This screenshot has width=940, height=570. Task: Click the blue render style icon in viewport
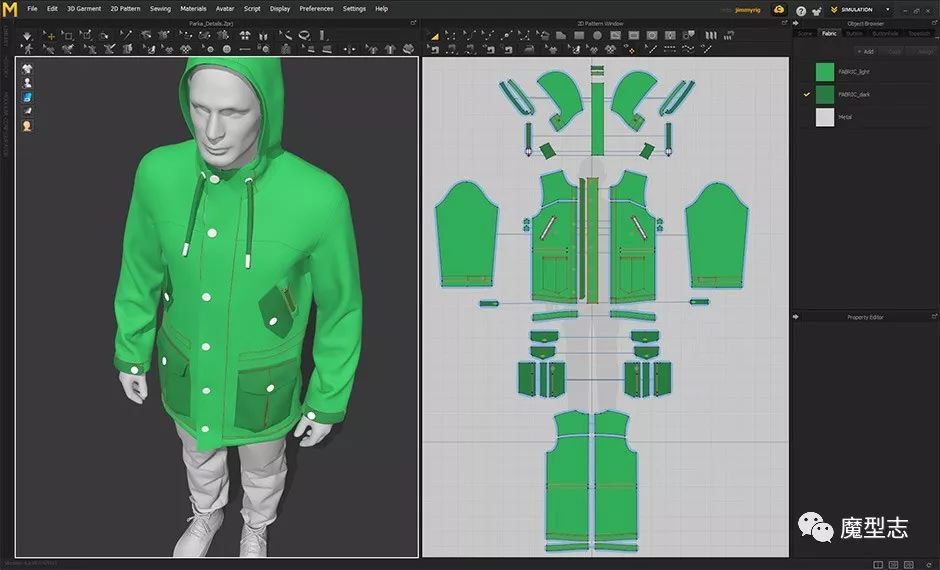tap(27, 97)
